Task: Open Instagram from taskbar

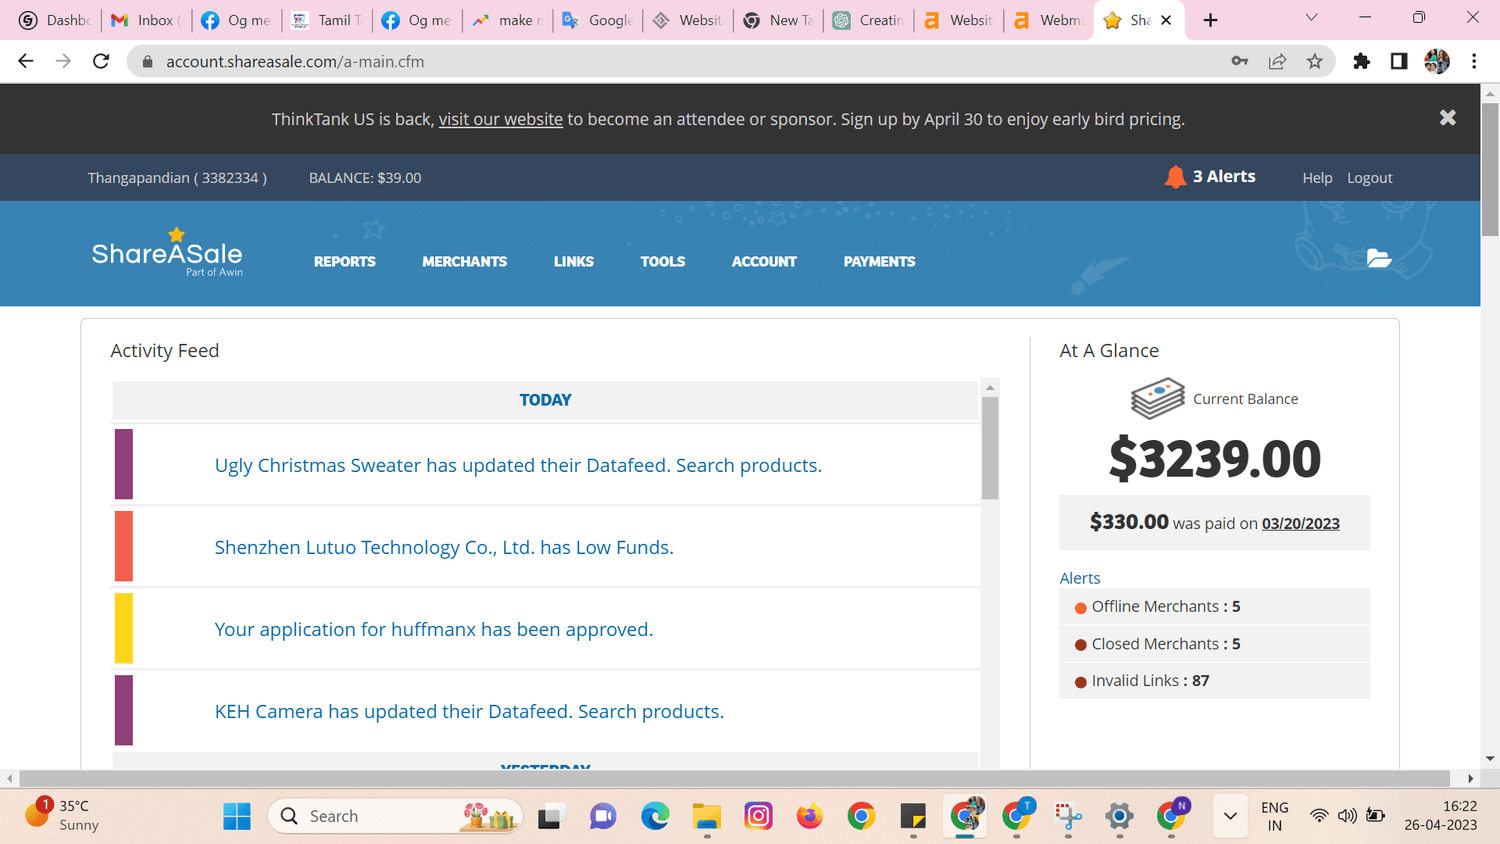Action: pos(758,816)
